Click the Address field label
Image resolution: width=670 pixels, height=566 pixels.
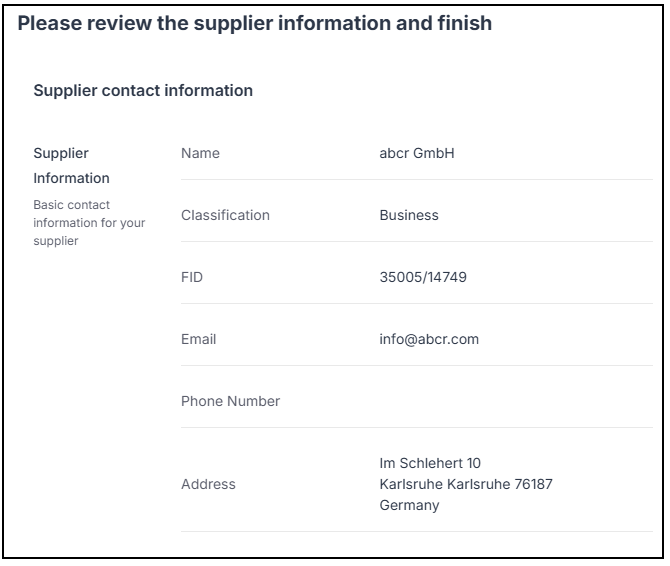click(208, 484)
